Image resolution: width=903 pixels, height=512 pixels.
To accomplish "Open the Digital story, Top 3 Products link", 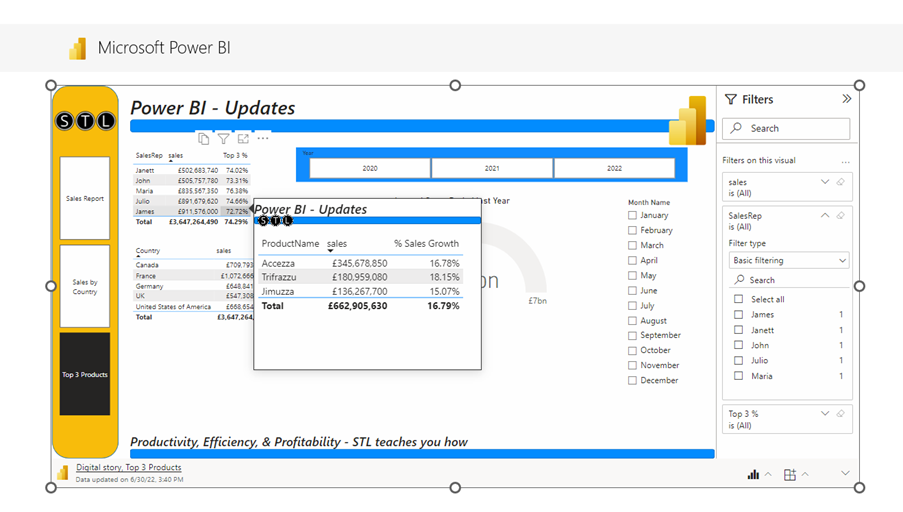I will click(128, 468).
